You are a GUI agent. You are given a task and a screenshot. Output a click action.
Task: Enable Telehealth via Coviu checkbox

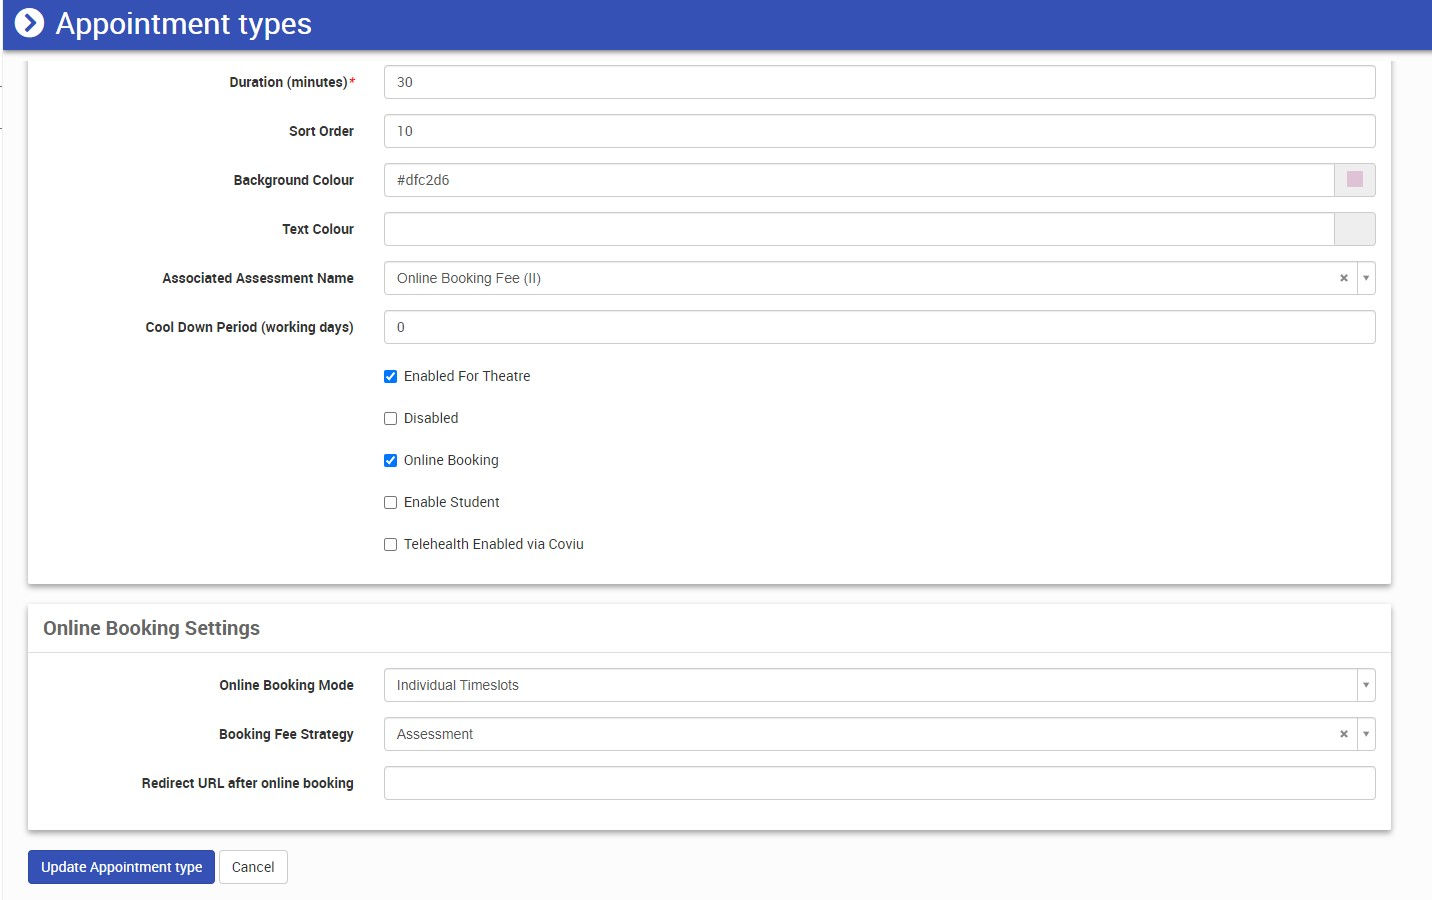coord(391,545)
